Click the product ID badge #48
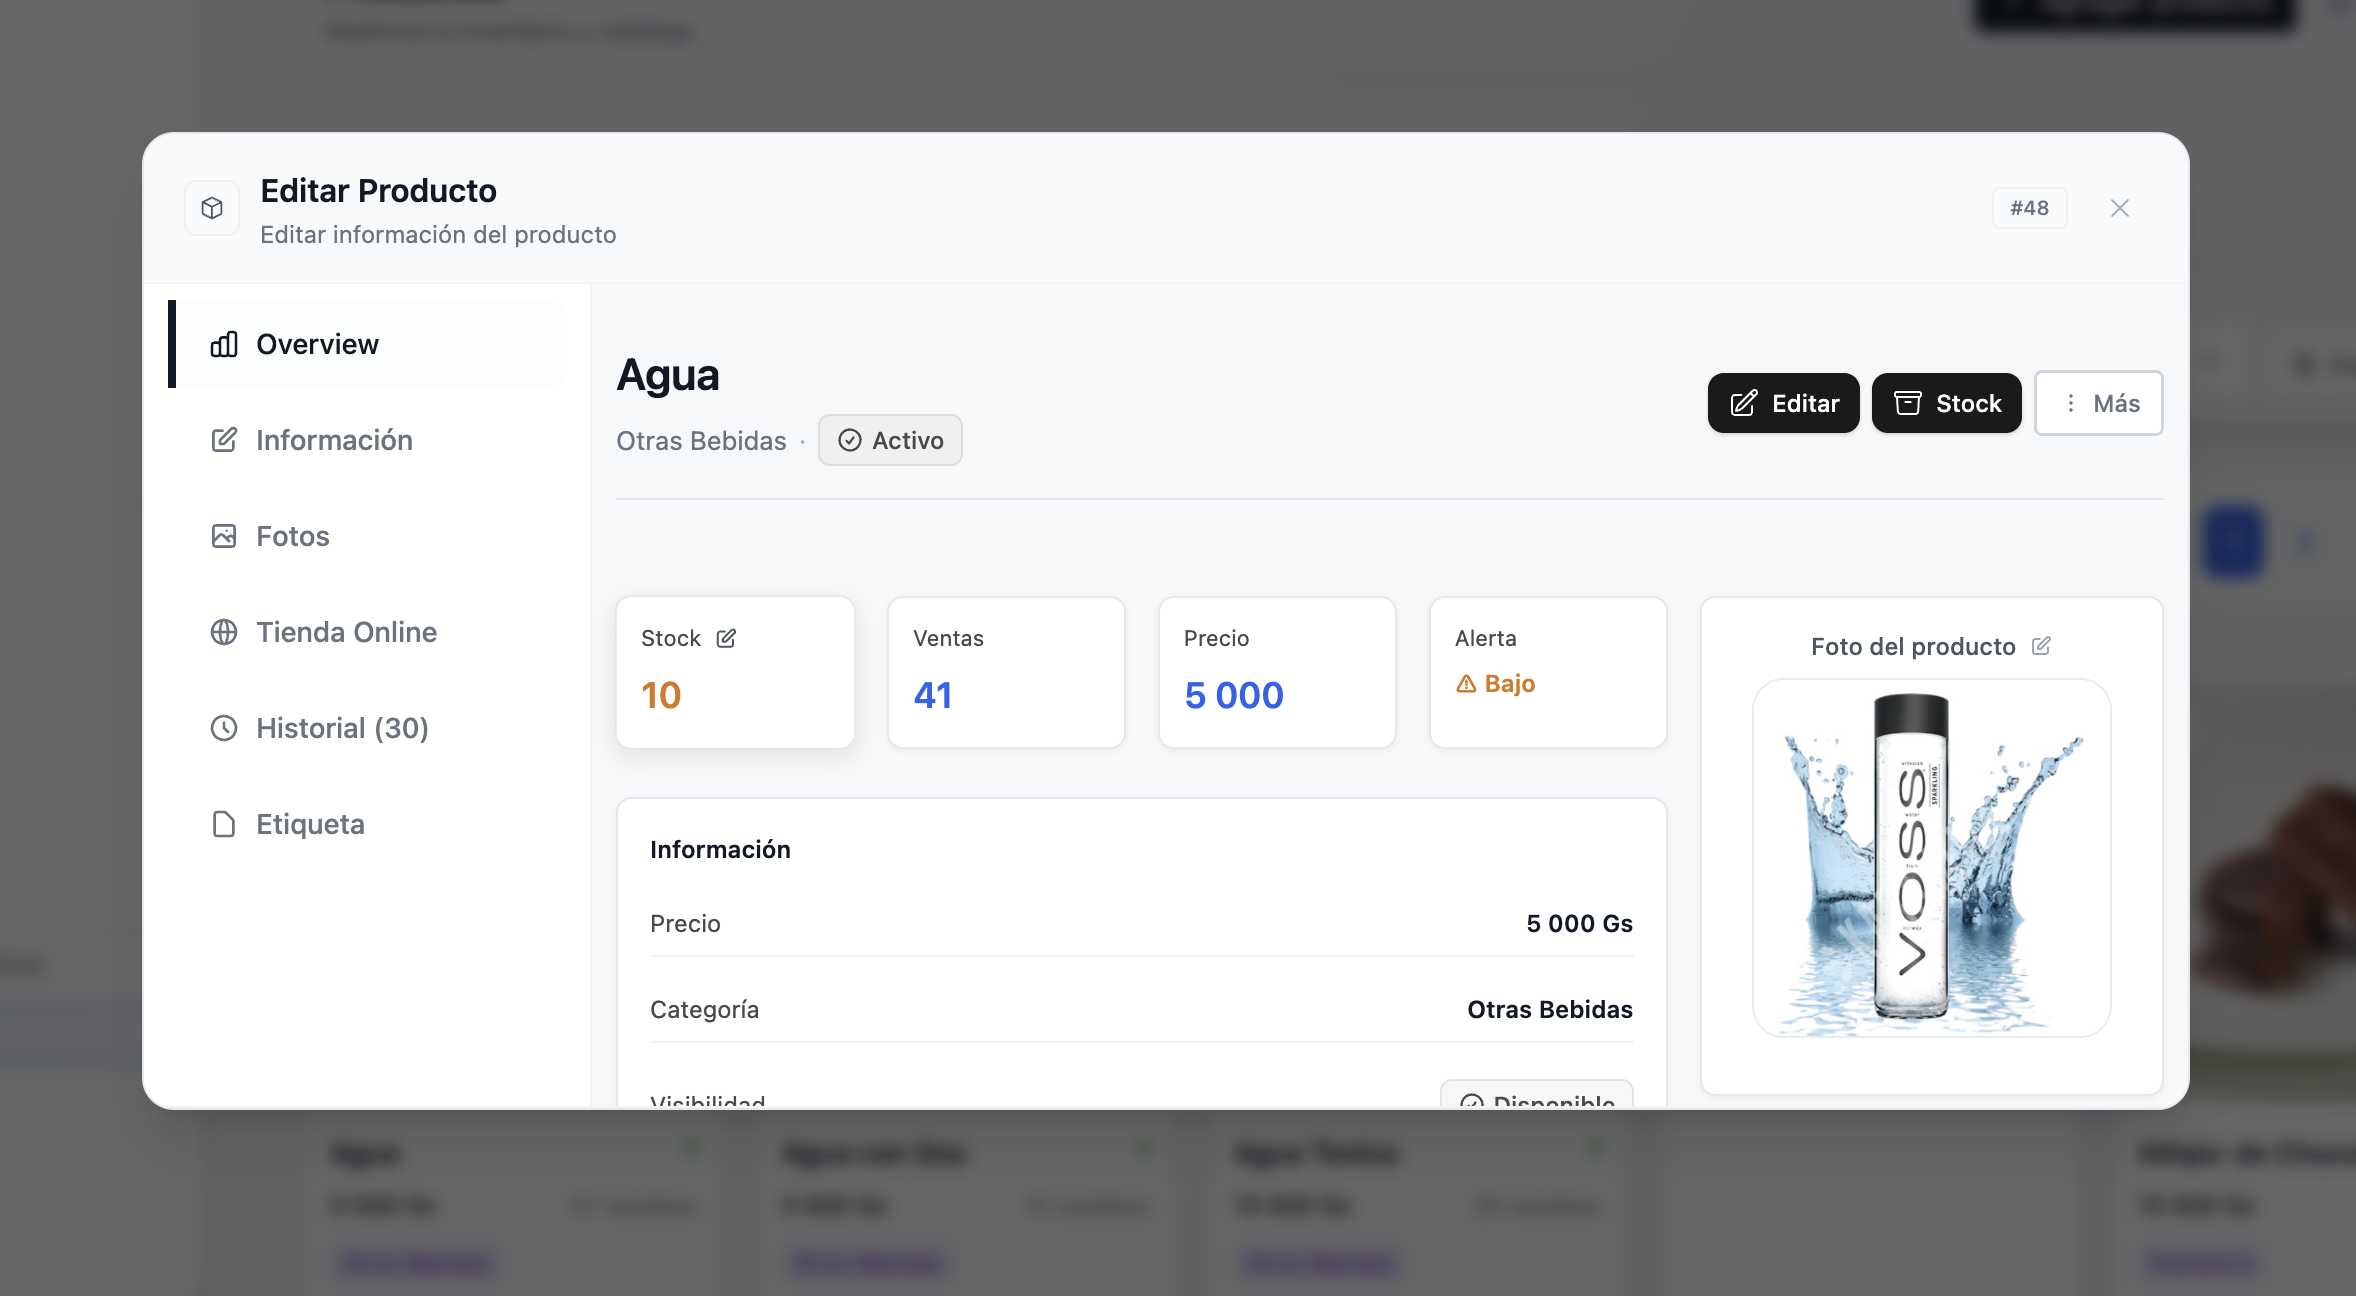This screenshot has width=2356, height=1296. point(2029,207)
